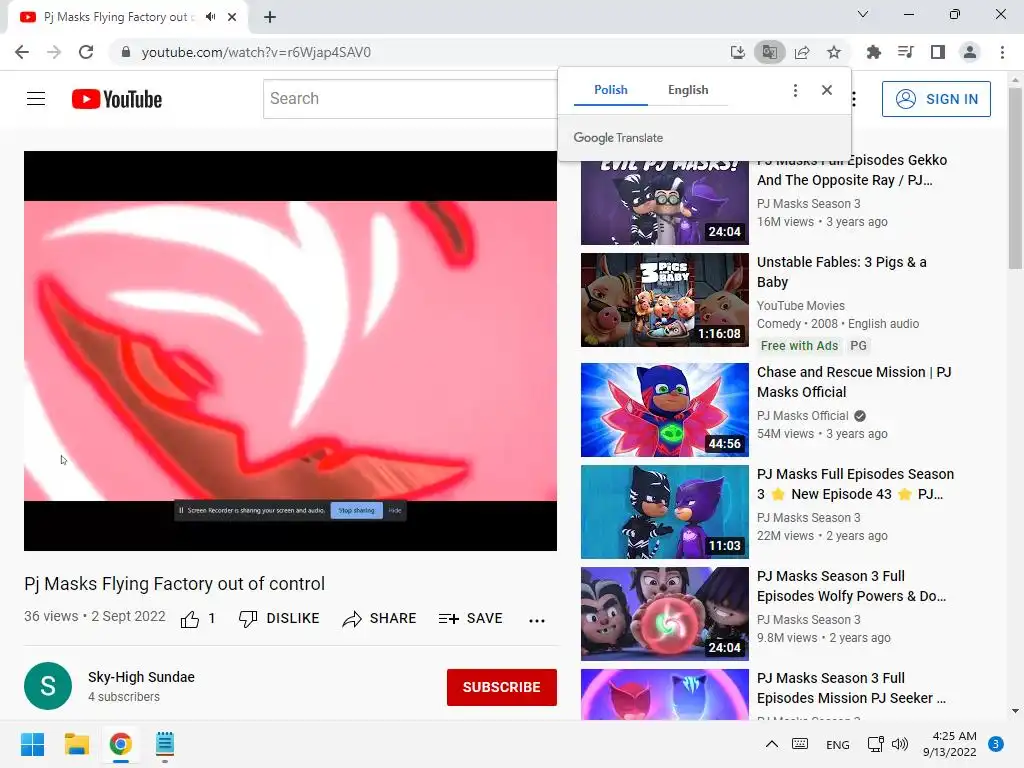This screenshot has height=768, width=1024.
Task: Bookmark this tab with star icon
Action: (x=834, y=52)
